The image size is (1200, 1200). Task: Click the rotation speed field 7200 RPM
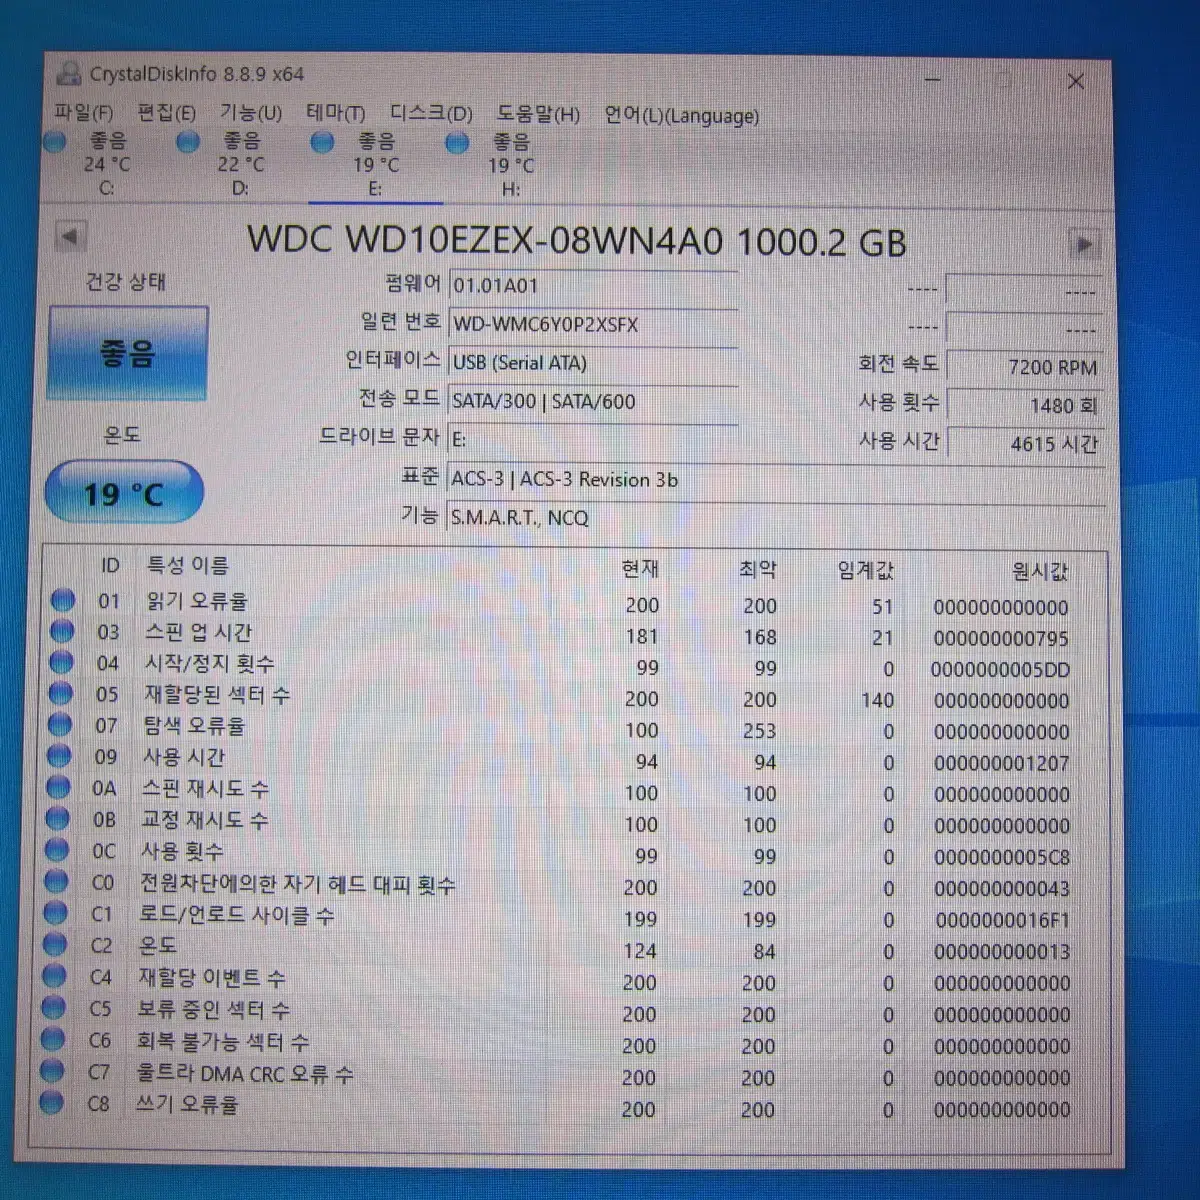(x=1024, y=367)
